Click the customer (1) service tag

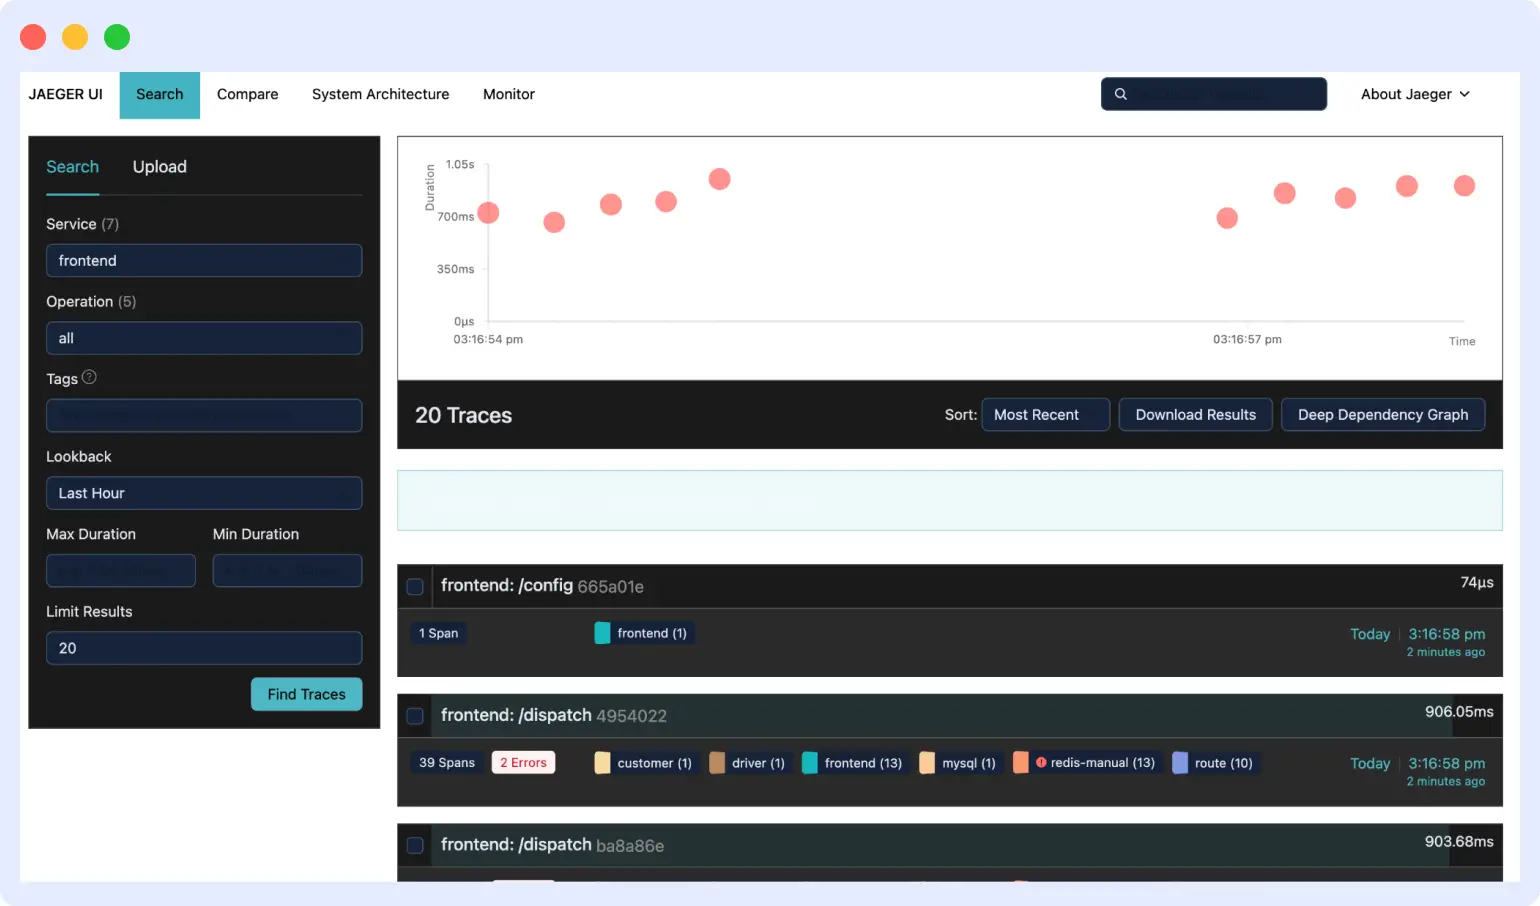(x=646, y=763)
